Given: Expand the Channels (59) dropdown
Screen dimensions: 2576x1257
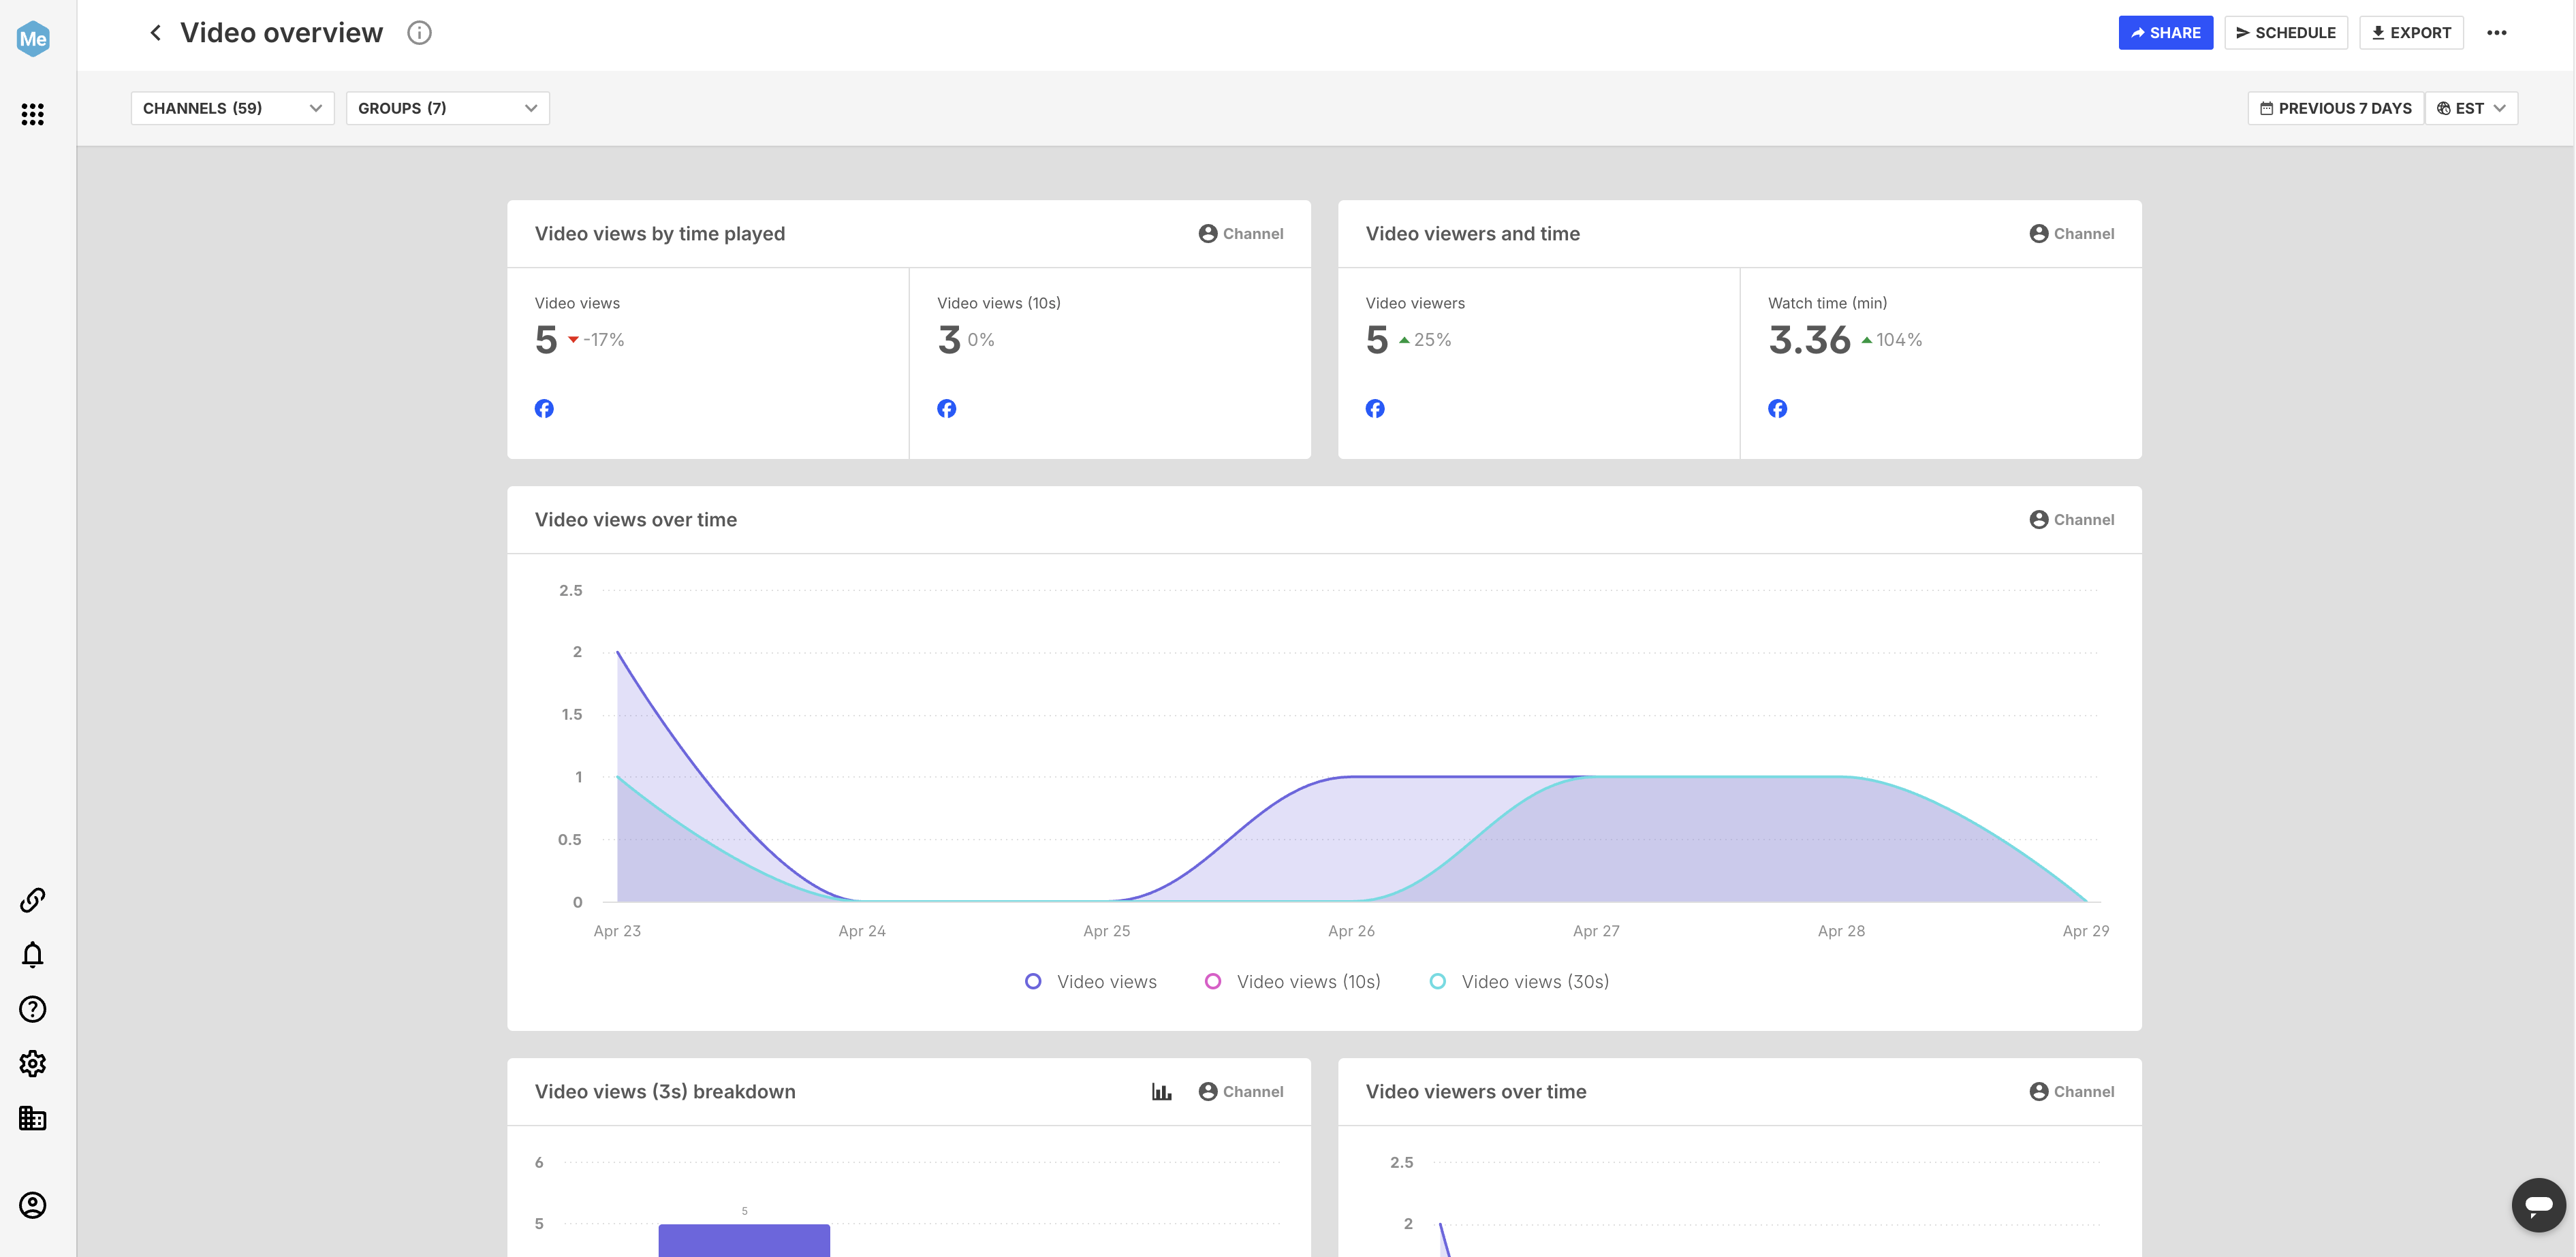Looking at the screenshot, I should tap(232, 108).
